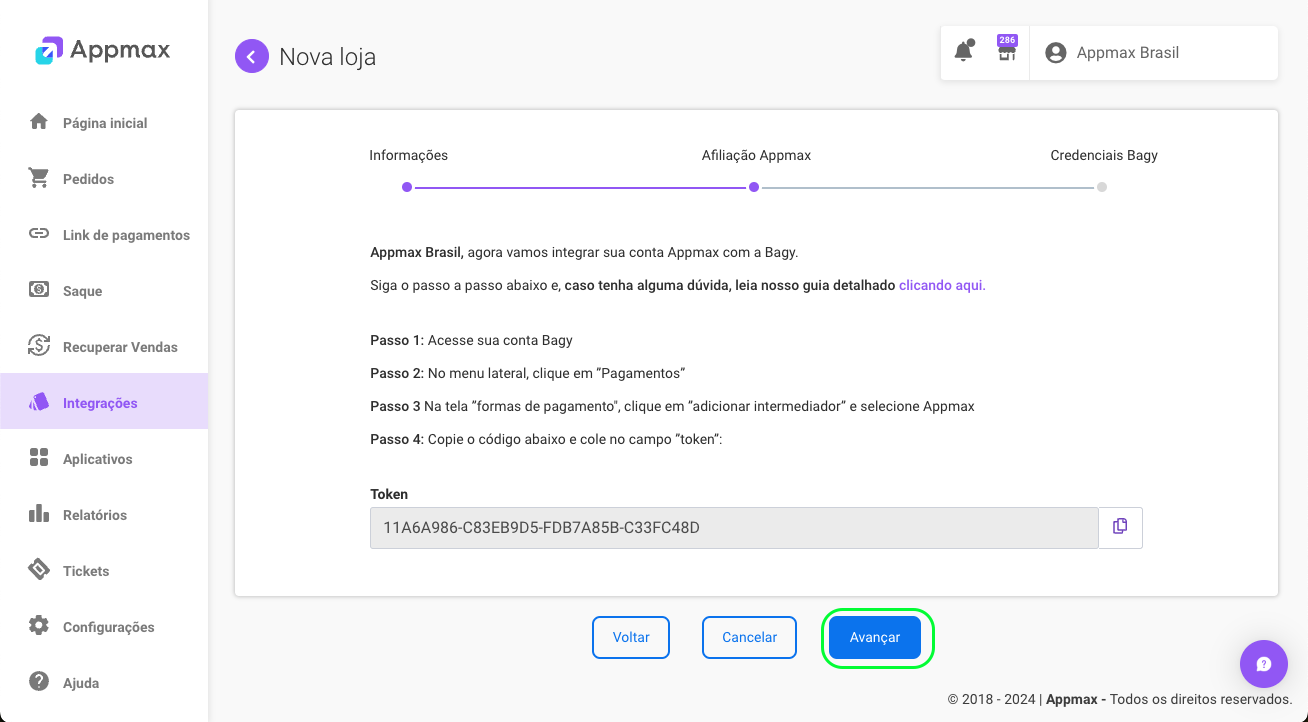Screen dimensions: 1308x722
Task: Select the Link de pagamentos chain icon
Action: click(x=39, y=234)
